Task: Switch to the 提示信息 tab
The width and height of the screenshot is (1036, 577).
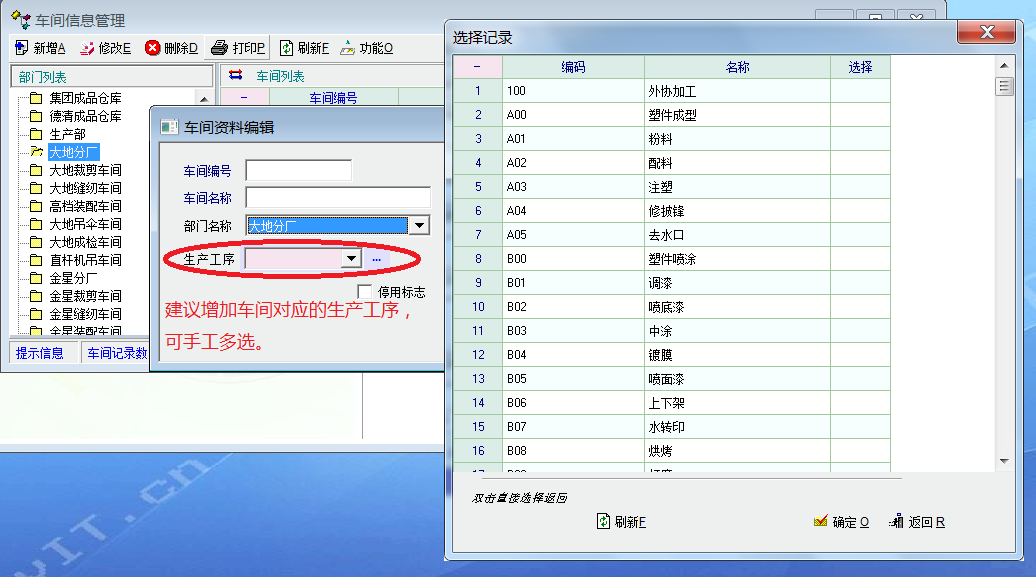Action: [x=40, y=352]
